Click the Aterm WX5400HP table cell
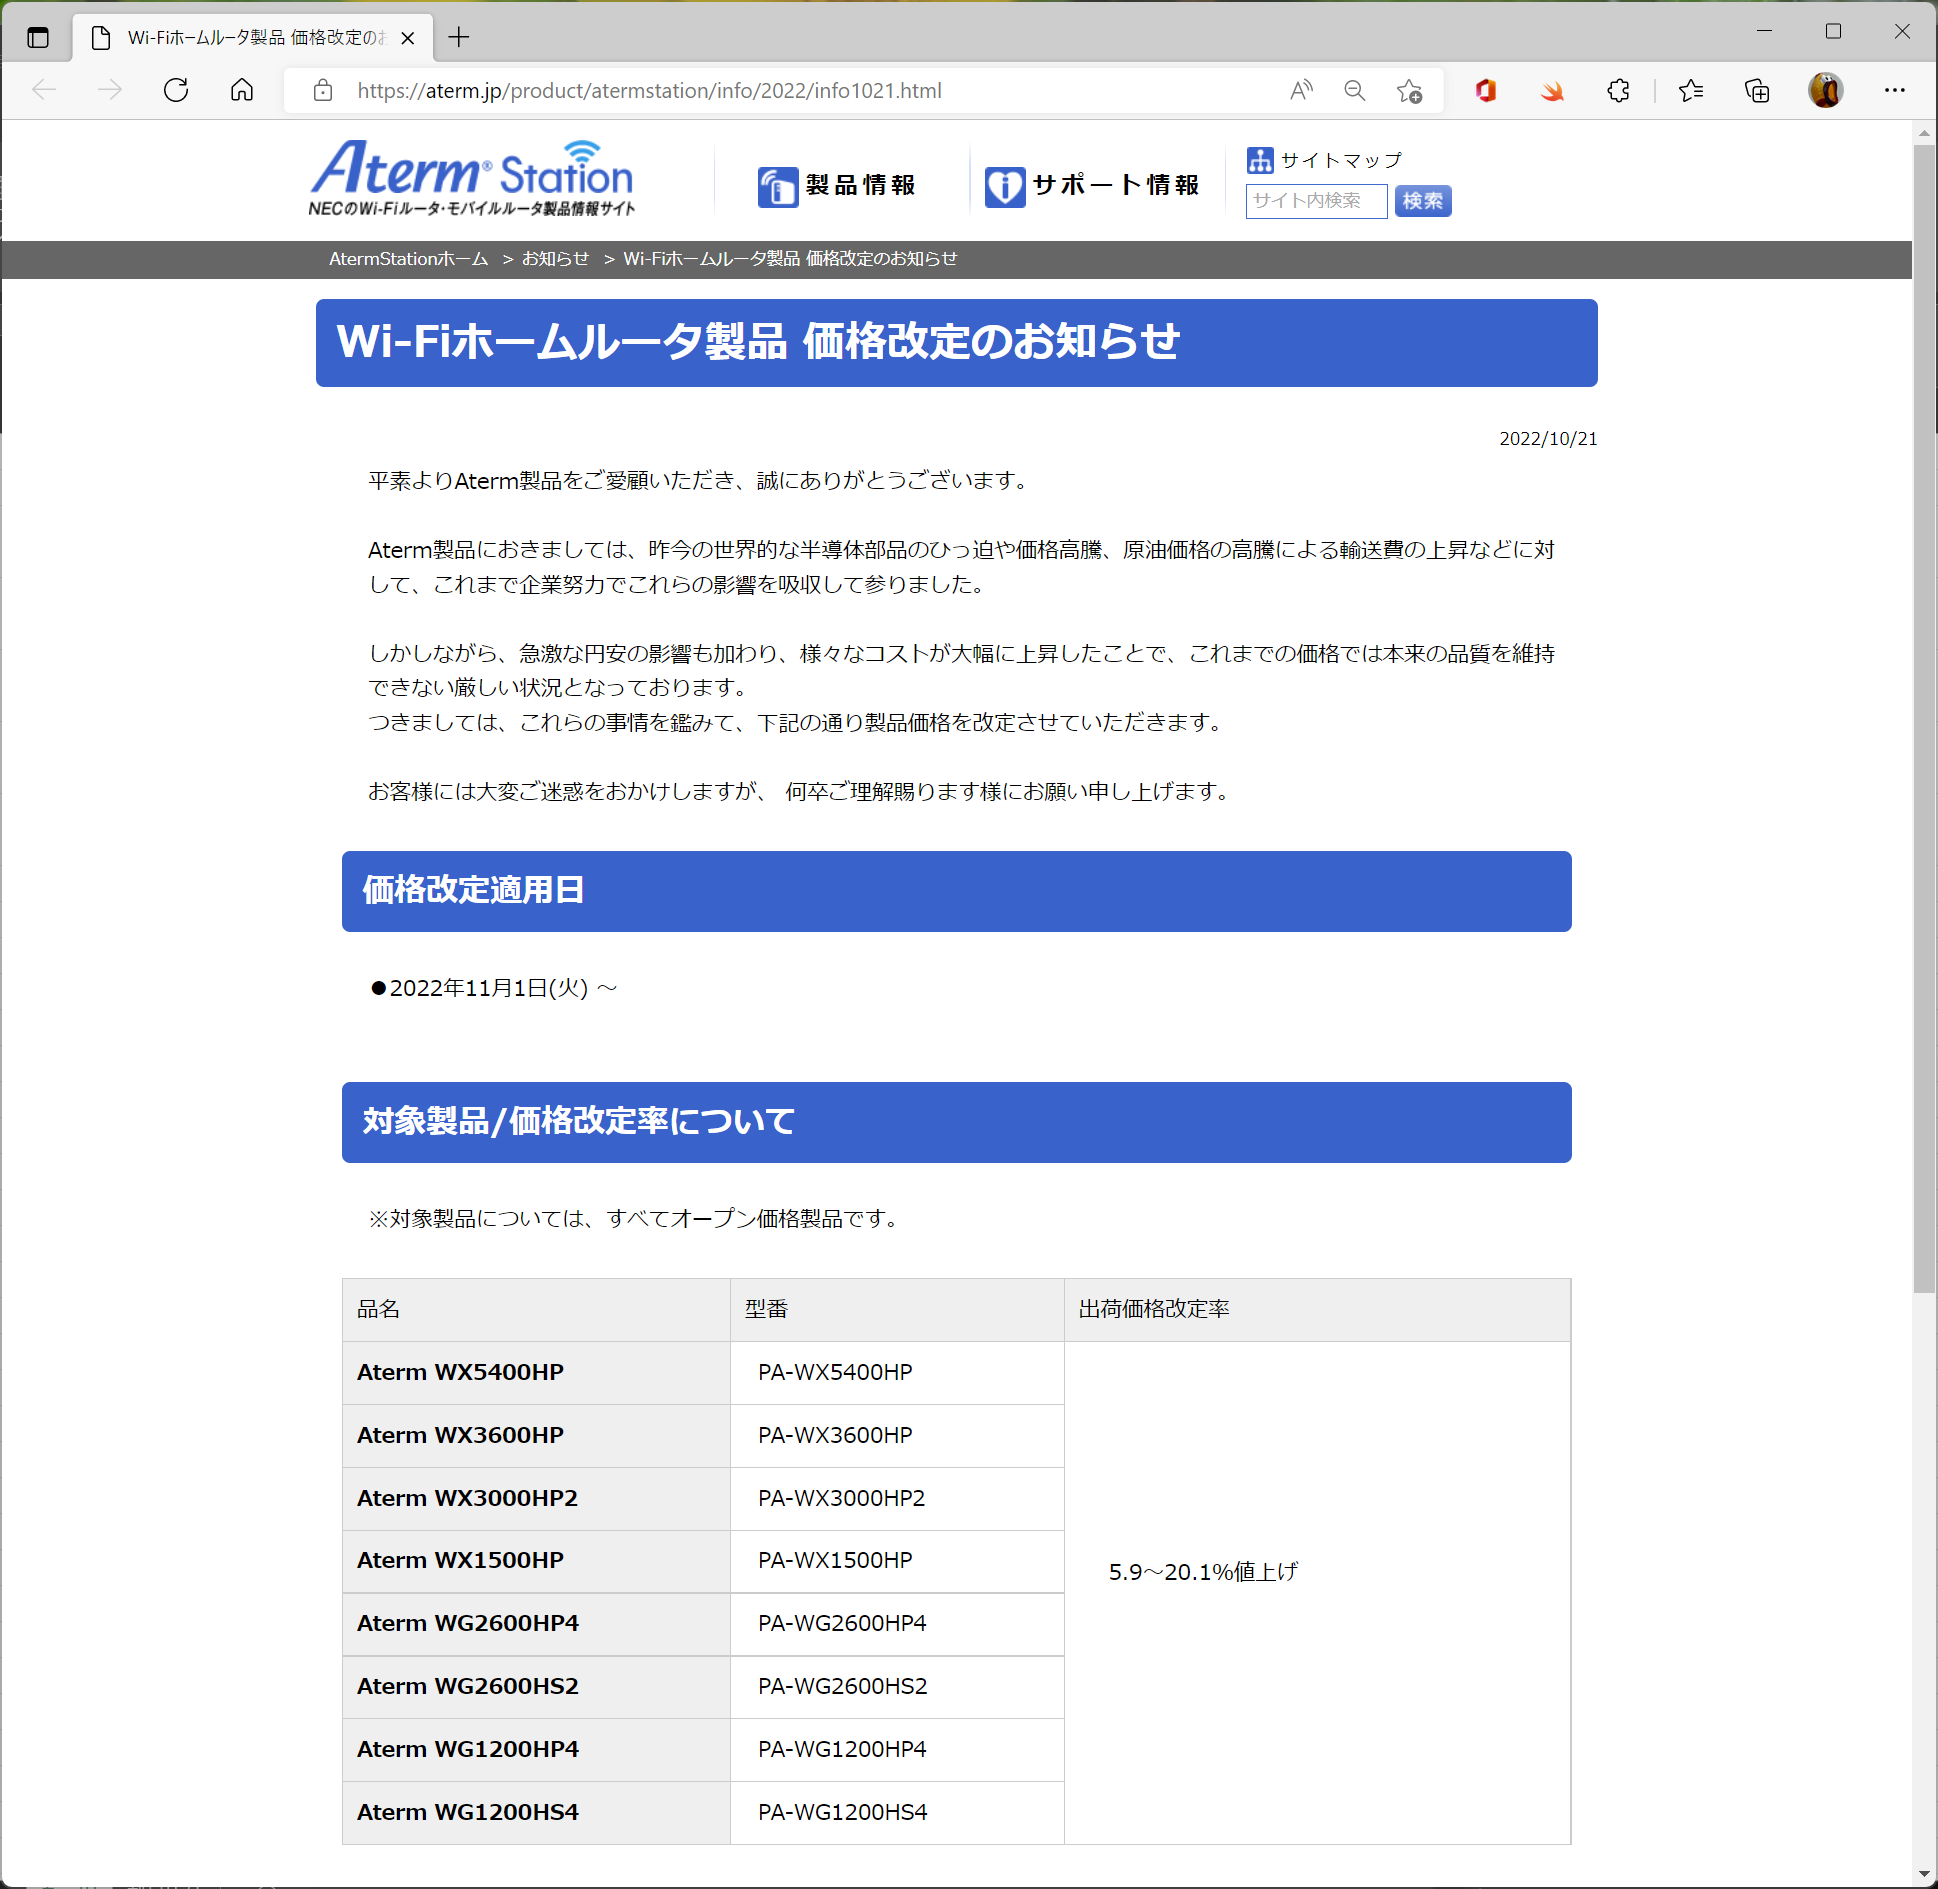This screenshot has height=1889, width=1938. coord(536,1373)
